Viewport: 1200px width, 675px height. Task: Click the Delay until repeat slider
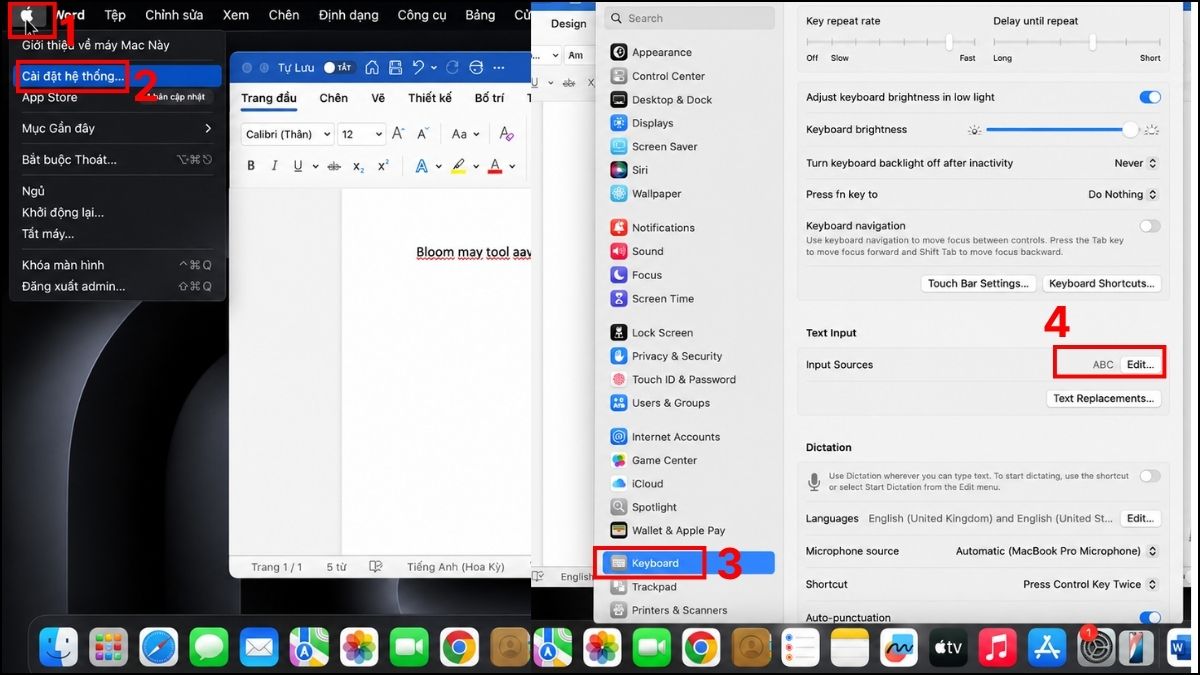1077,42
